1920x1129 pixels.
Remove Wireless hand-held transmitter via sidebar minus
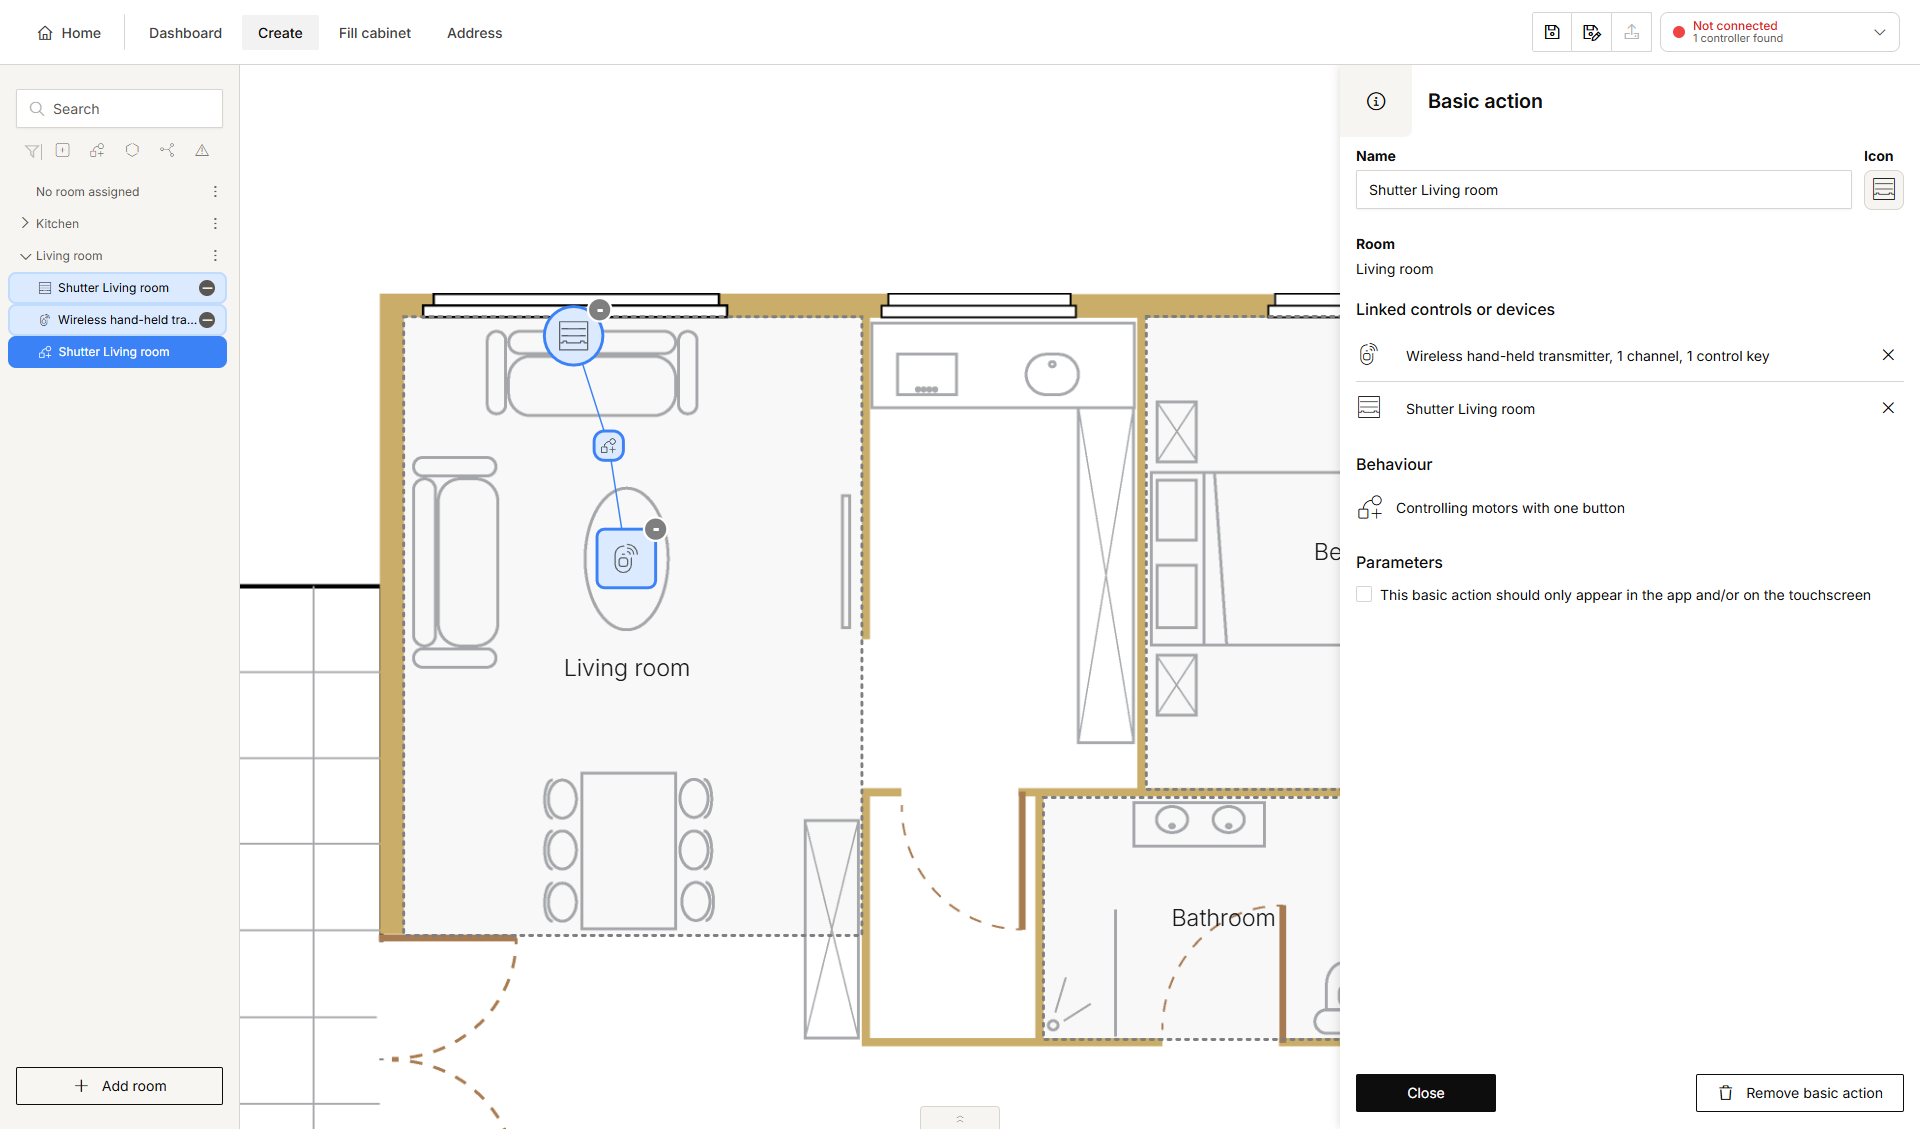point(207,320)
